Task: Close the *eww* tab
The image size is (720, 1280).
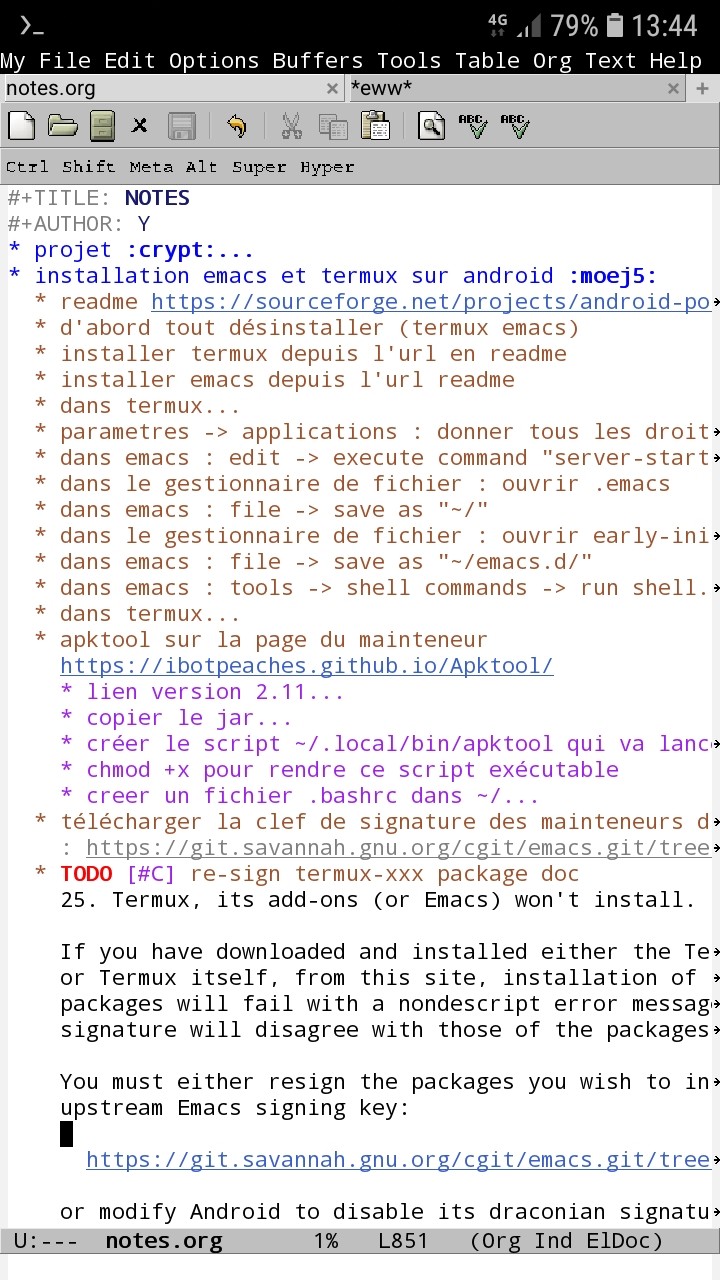Action: pos(675,89)
